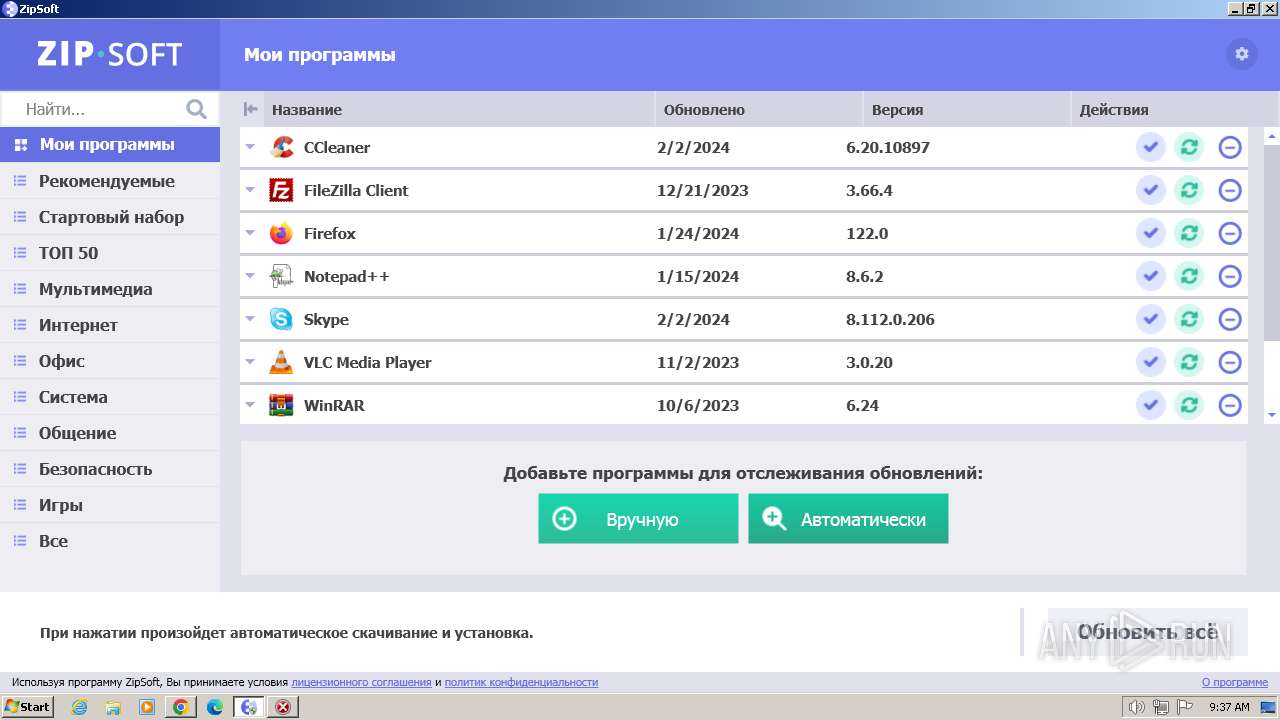The width and height of the screenshot is (1280, 720).
Task: Click the search magnifier icon
Action: [x=196, y=109]
